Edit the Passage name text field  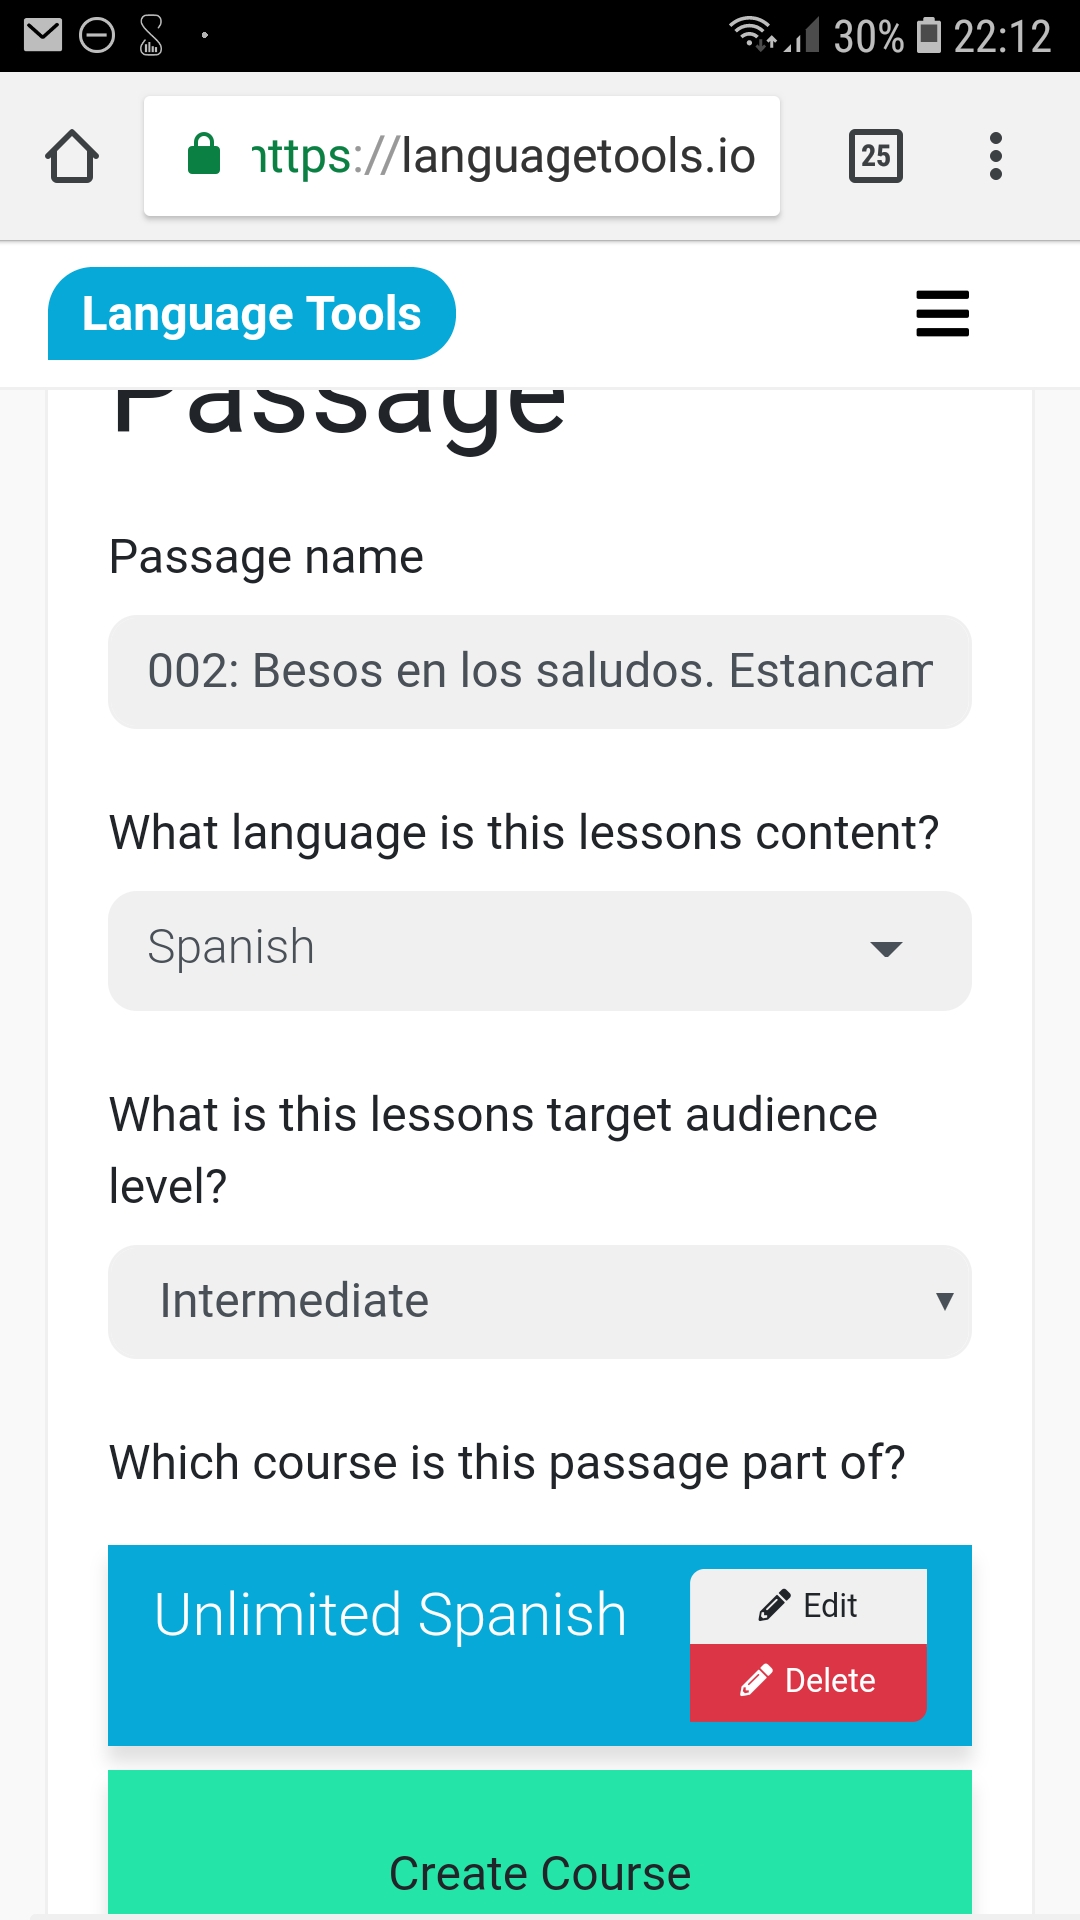click(540, 672)
